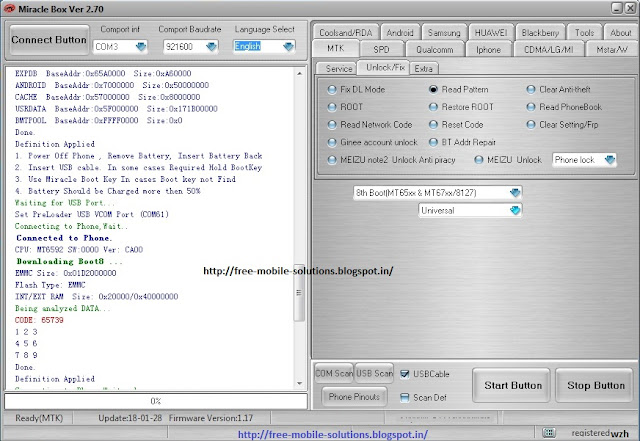640x441 pixels.
Task: Click the Firmware Version:1.17 status text
Action: click(x=211, y=418)
